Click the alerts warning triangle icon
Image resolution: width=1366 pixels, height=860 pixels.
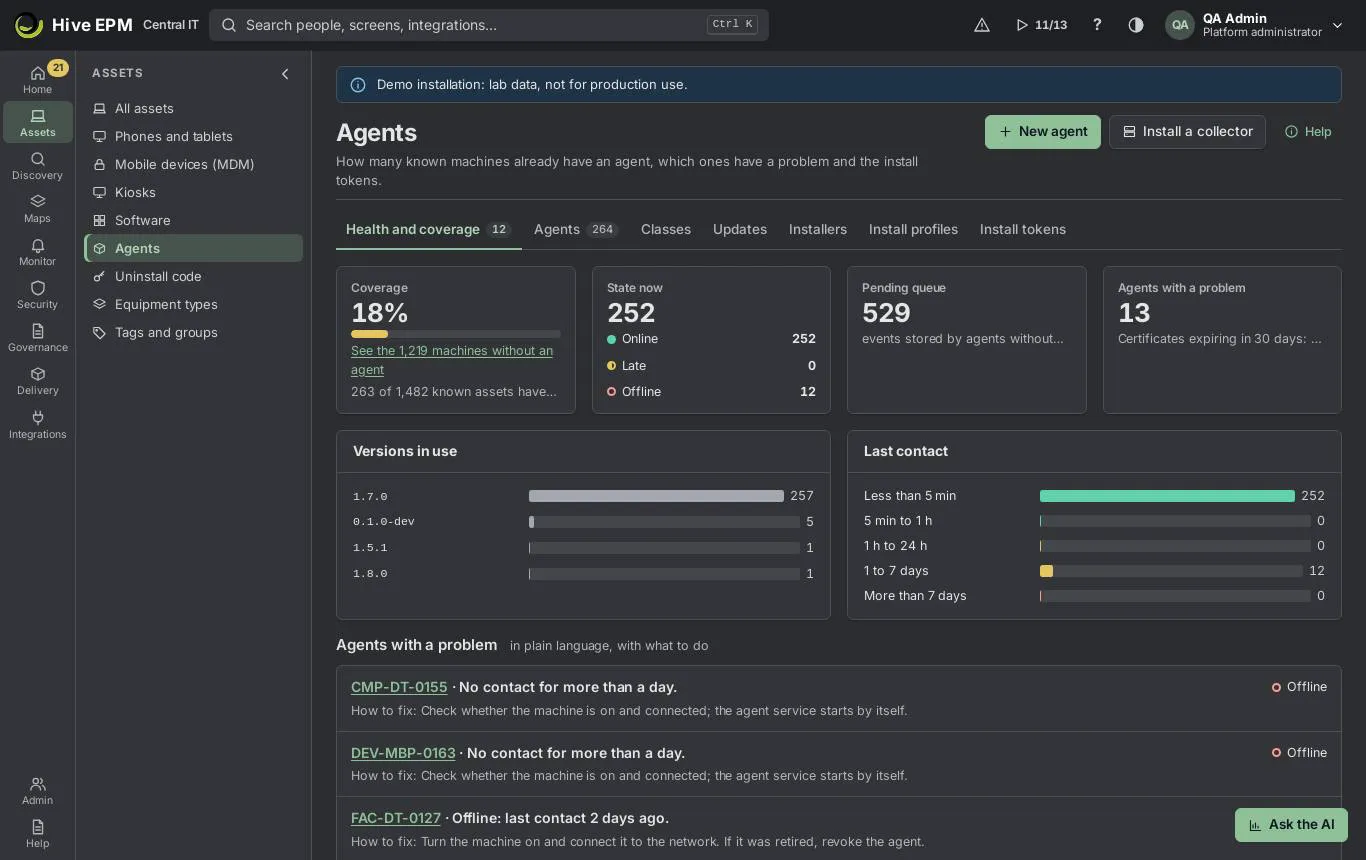point(982,25)
